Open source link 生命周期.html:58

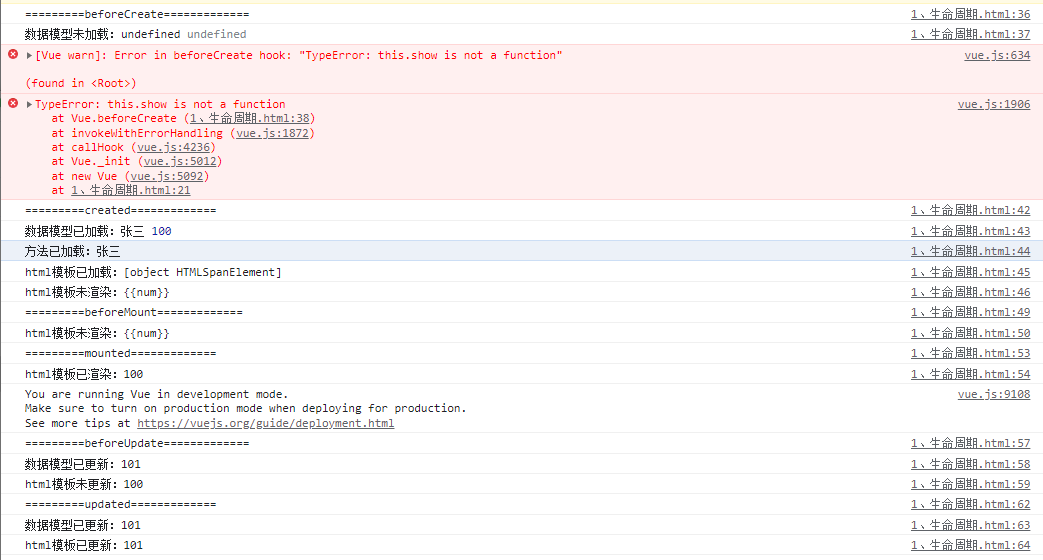tap(970, 464)
